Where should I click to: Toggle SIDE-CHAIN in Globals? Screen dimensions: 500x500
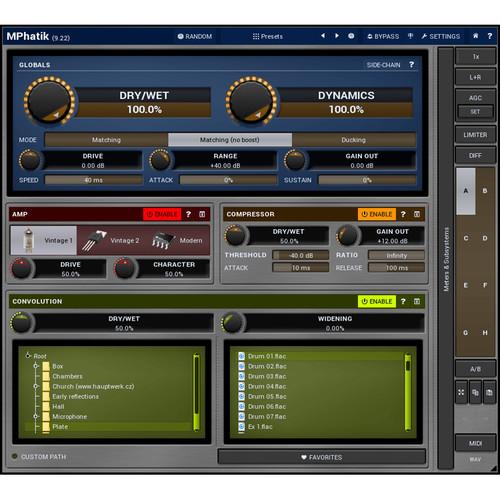(383, 65)
